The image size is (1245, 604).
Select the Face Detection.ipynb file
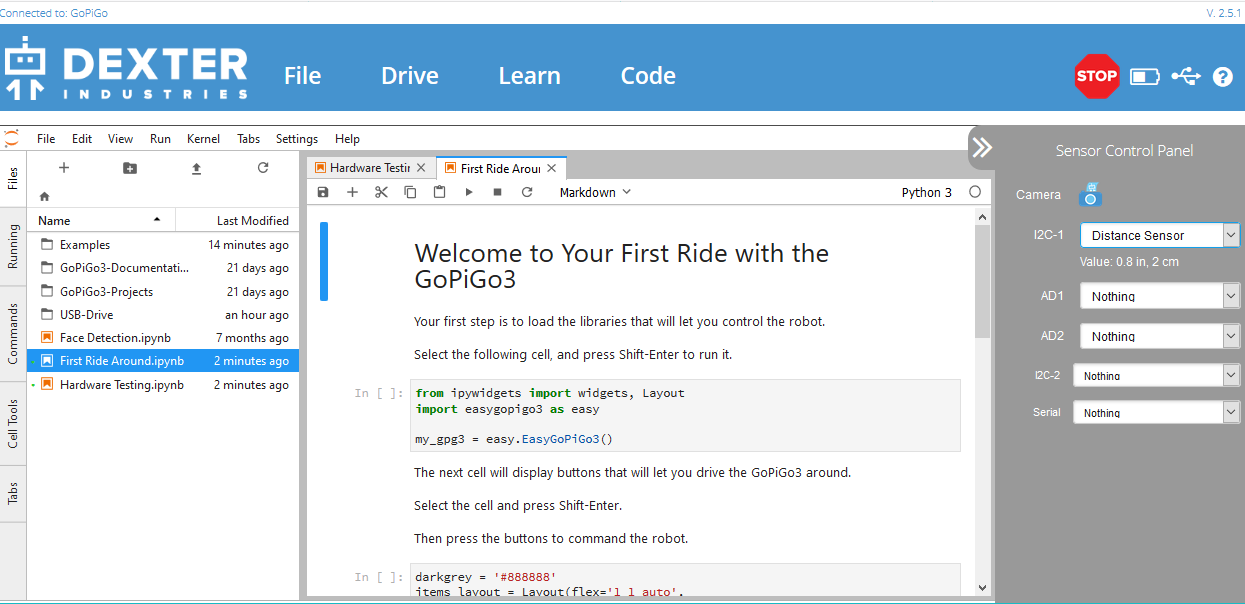[163, 338]
